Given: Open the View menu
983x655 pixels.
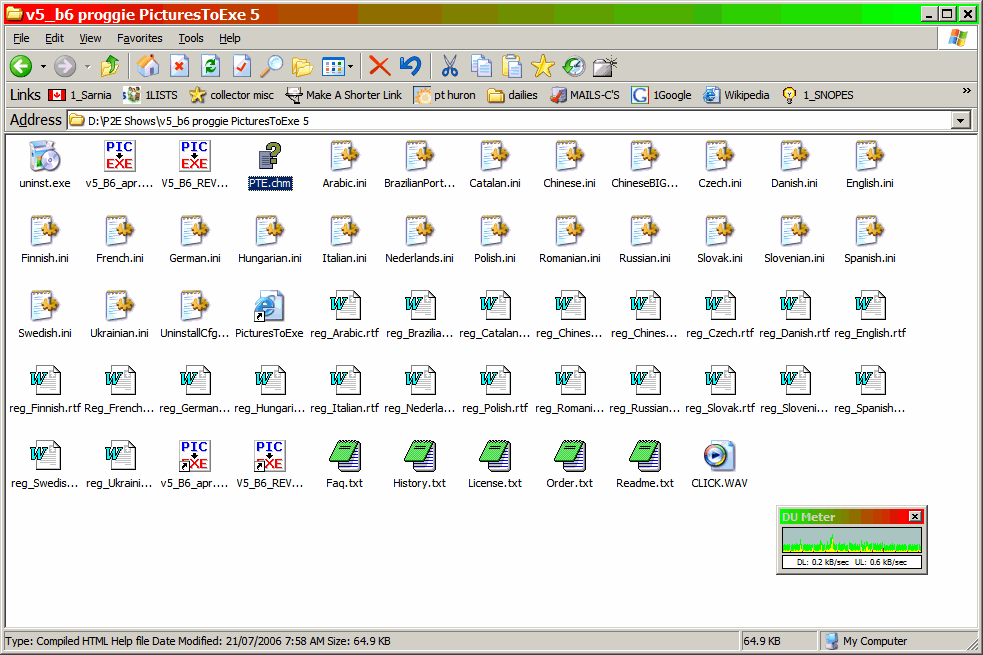Looking at the screenshot, I should [90, 38].
